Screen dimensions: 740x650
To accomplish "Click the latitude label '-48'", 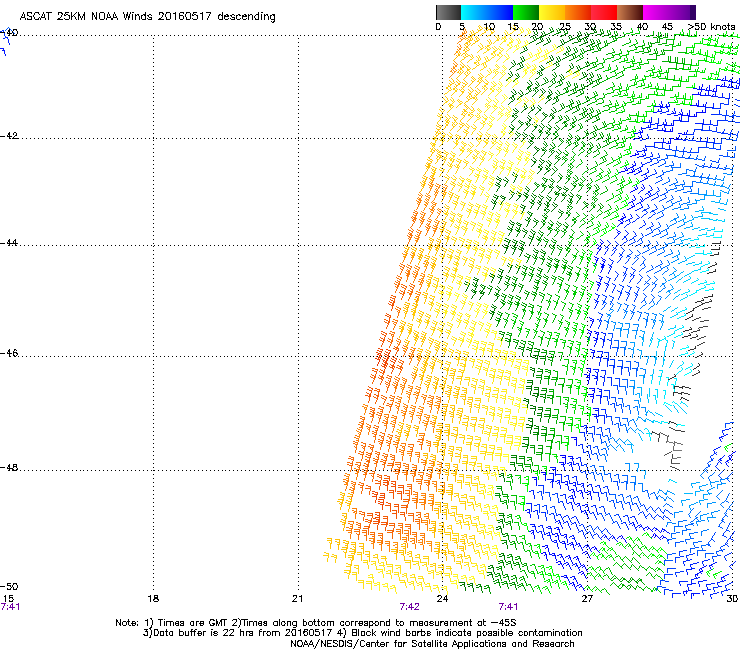I will (9, 468).
